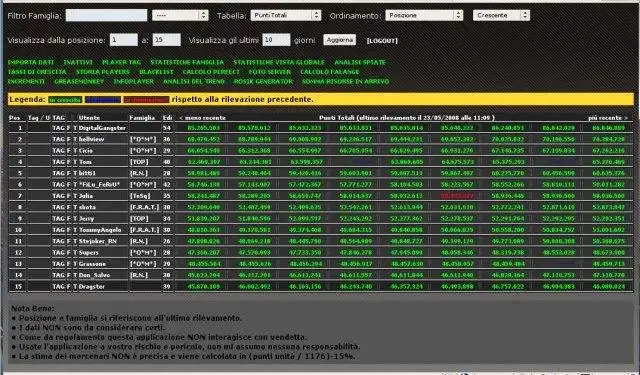
Task: Open the dropdown next to Filtro Famiglia
Action: coord(180,16)
